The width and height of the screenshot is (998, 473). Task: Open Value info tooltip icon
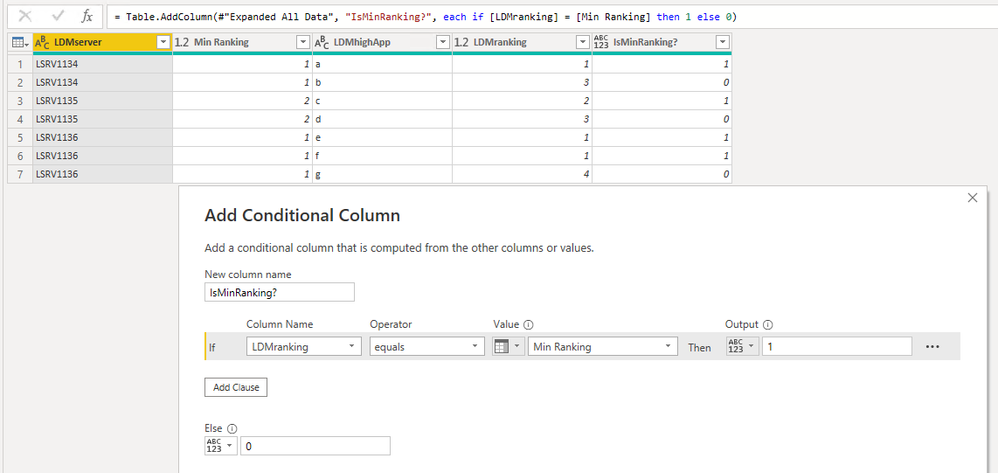click(x=528, y=325)
